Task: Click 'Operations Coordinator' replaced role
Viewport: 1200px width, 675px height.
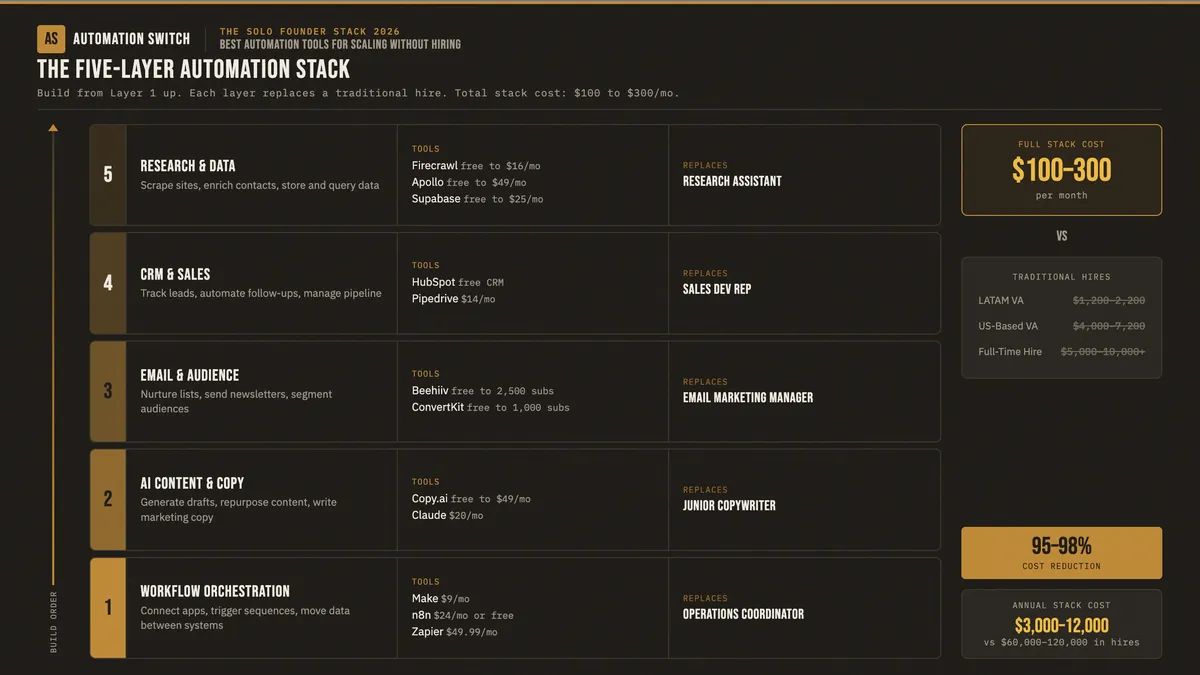Action: click(x=743, y=614)
